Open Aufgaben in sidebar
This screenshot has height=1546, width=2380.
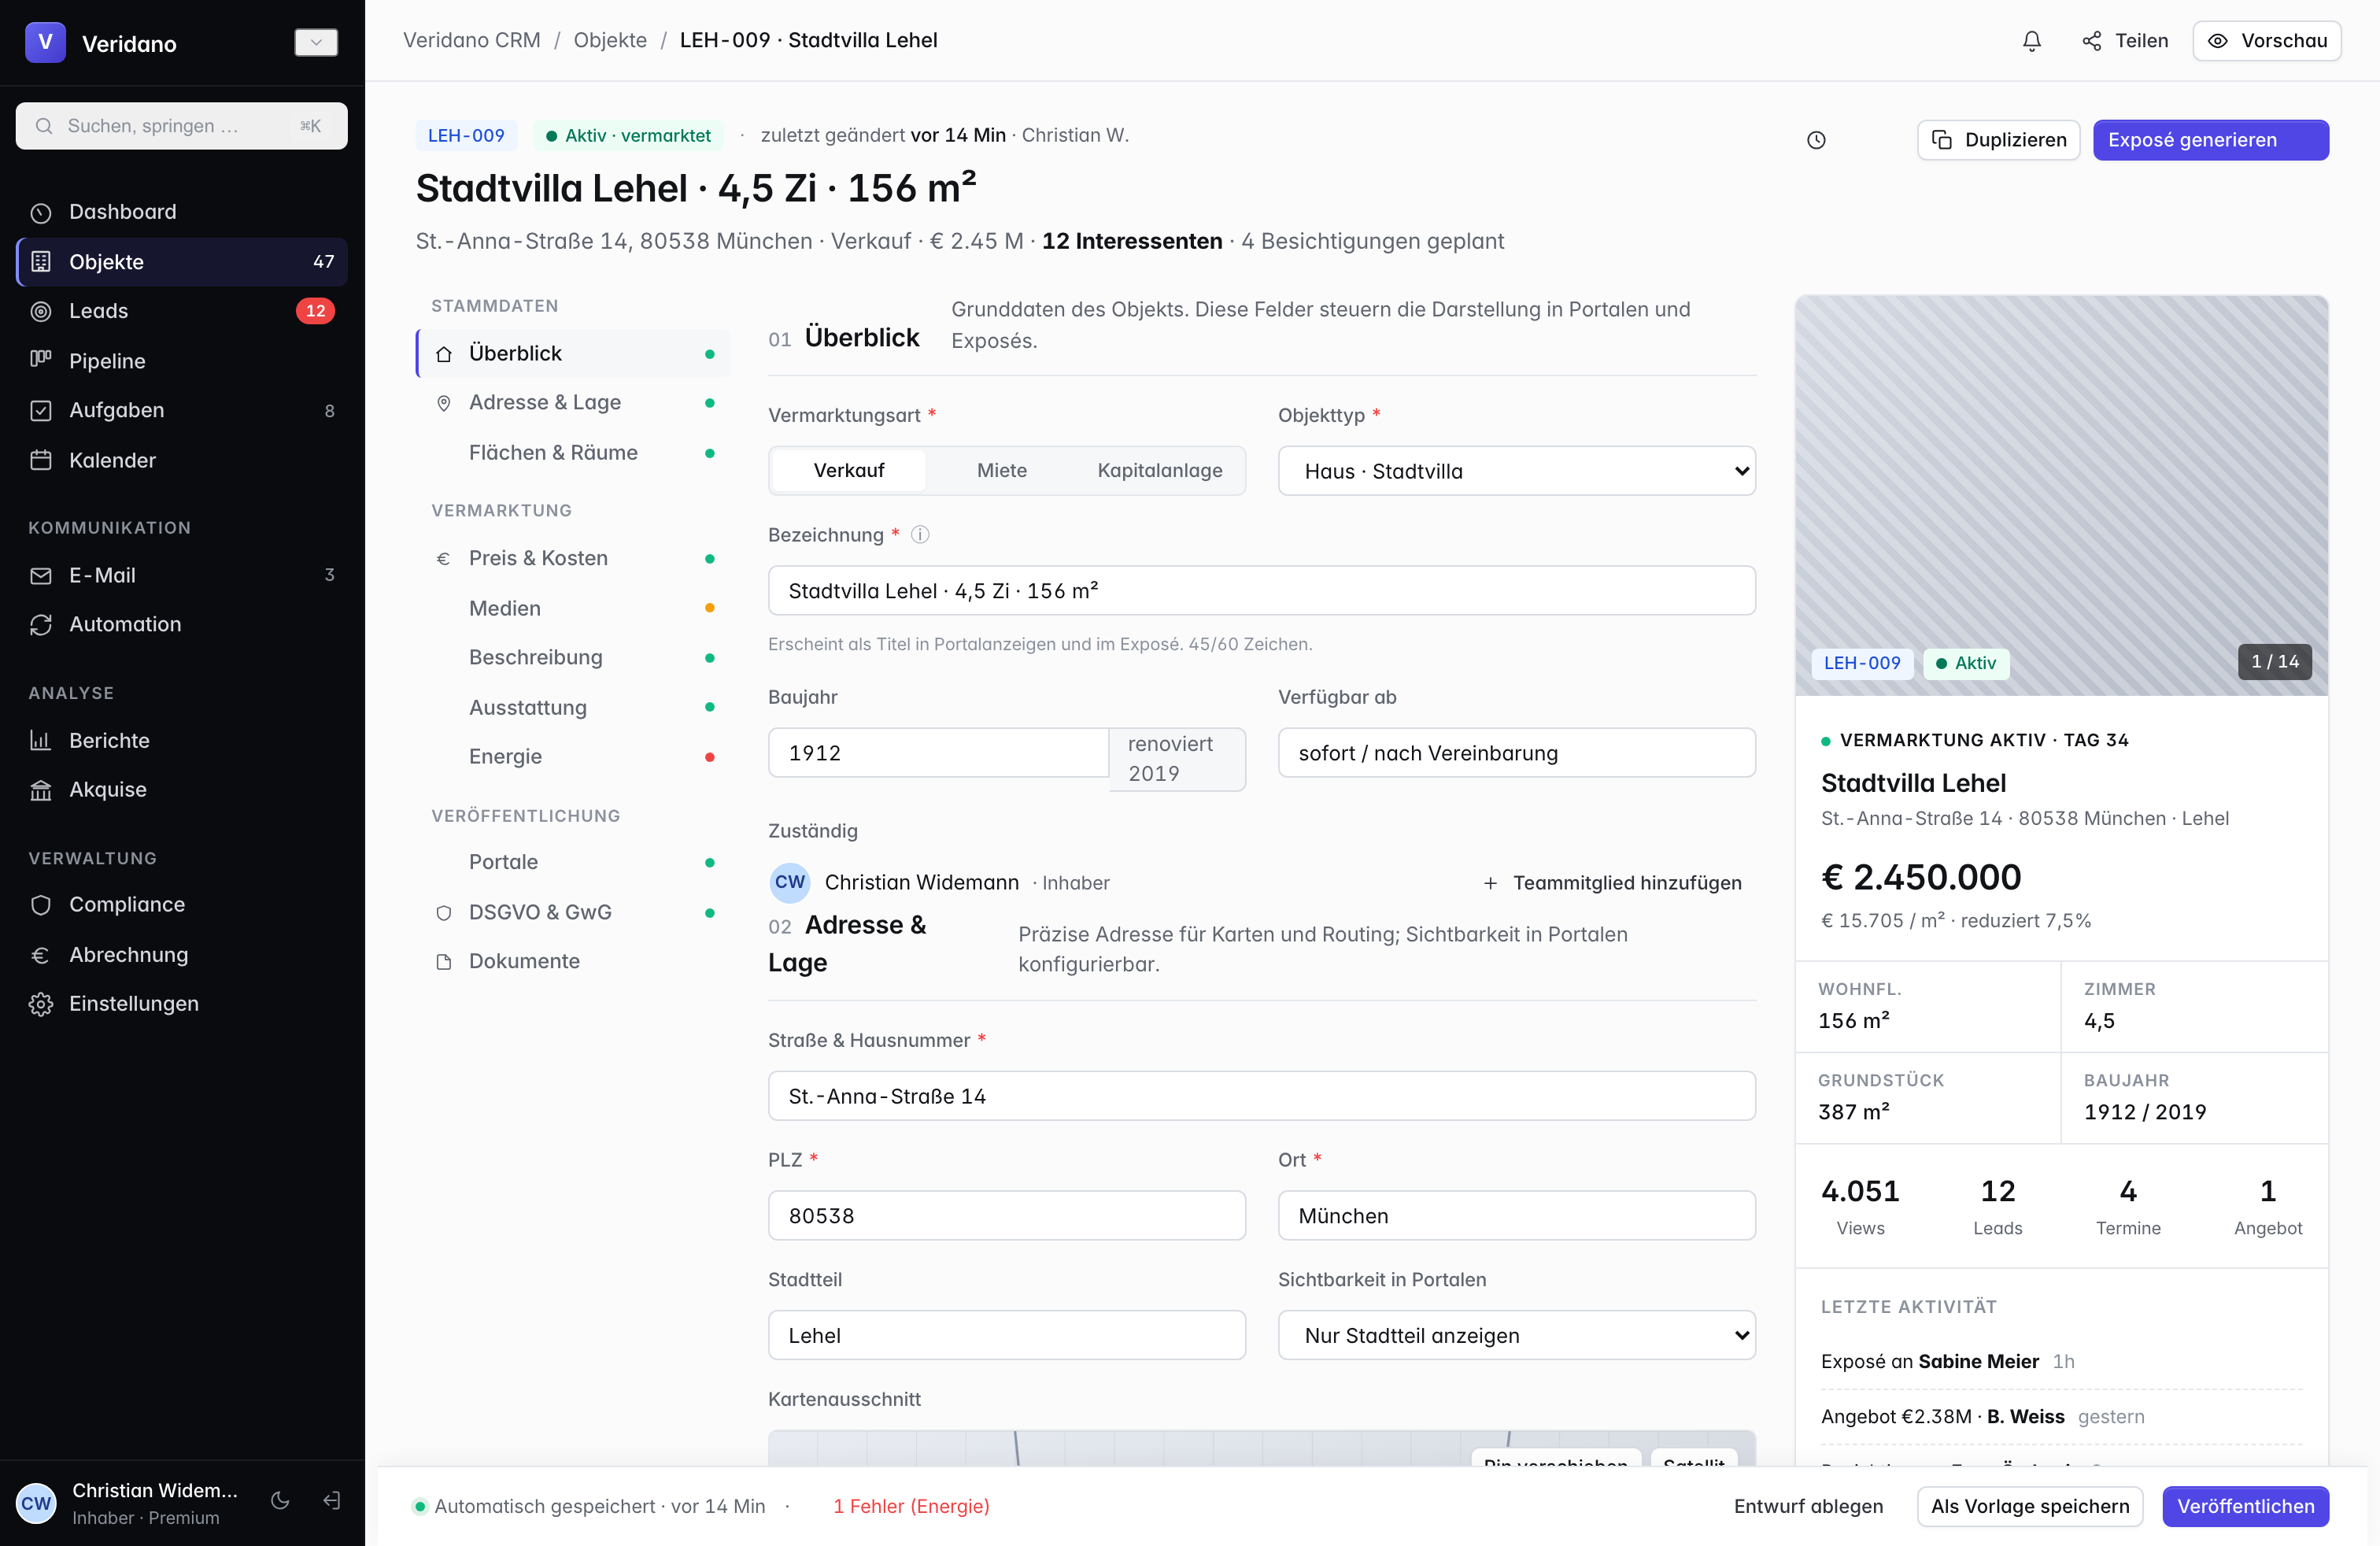(x=182, y=410)
